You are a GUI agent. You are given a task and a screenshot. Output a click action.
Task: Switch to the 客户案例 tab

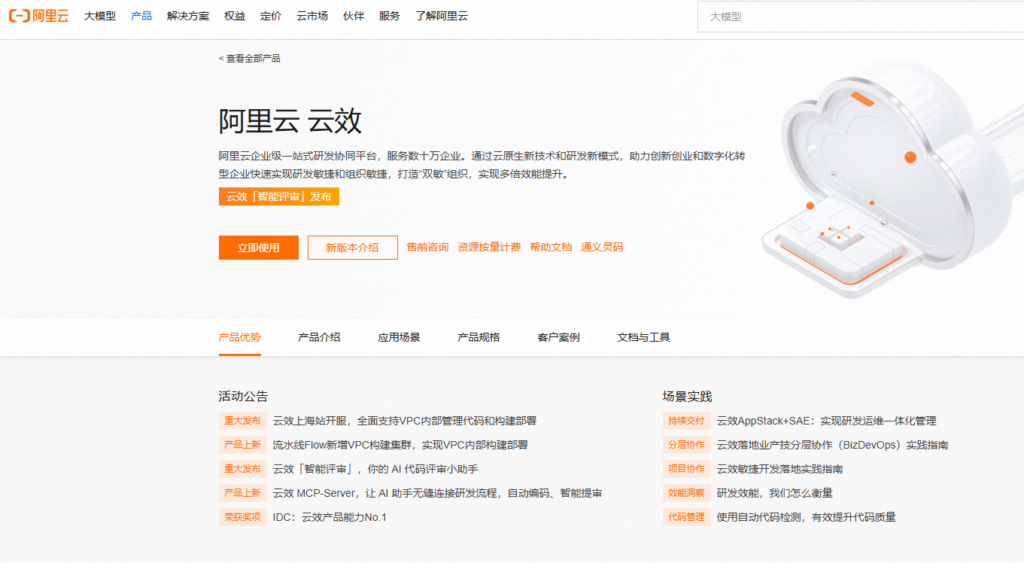point(558,337)
